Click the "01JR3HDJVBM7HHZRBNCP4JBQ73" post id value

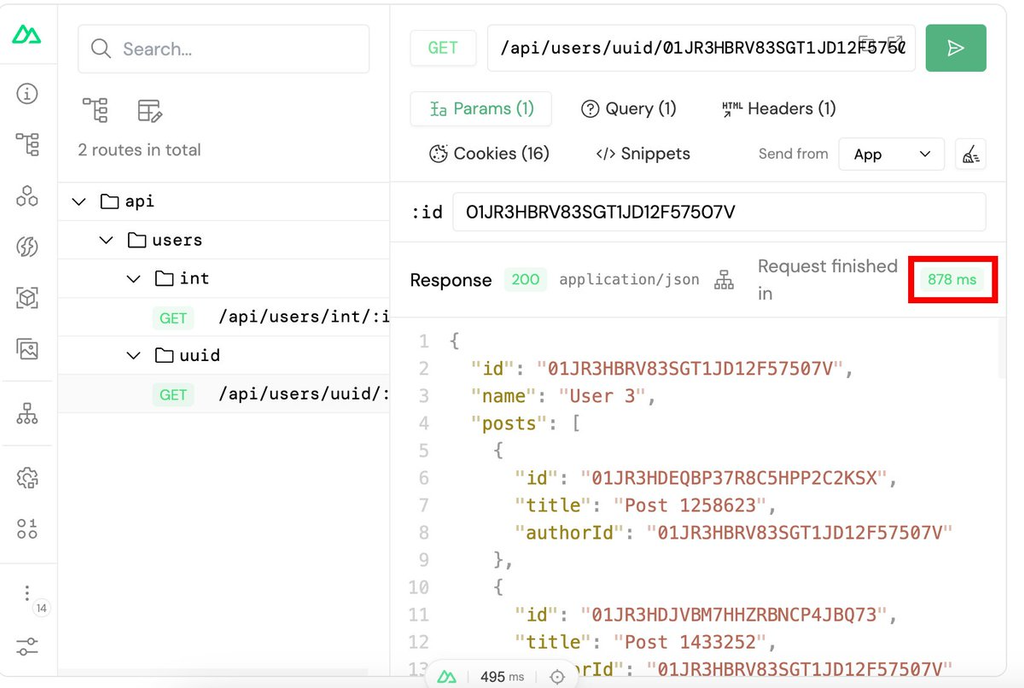(733, 615)
